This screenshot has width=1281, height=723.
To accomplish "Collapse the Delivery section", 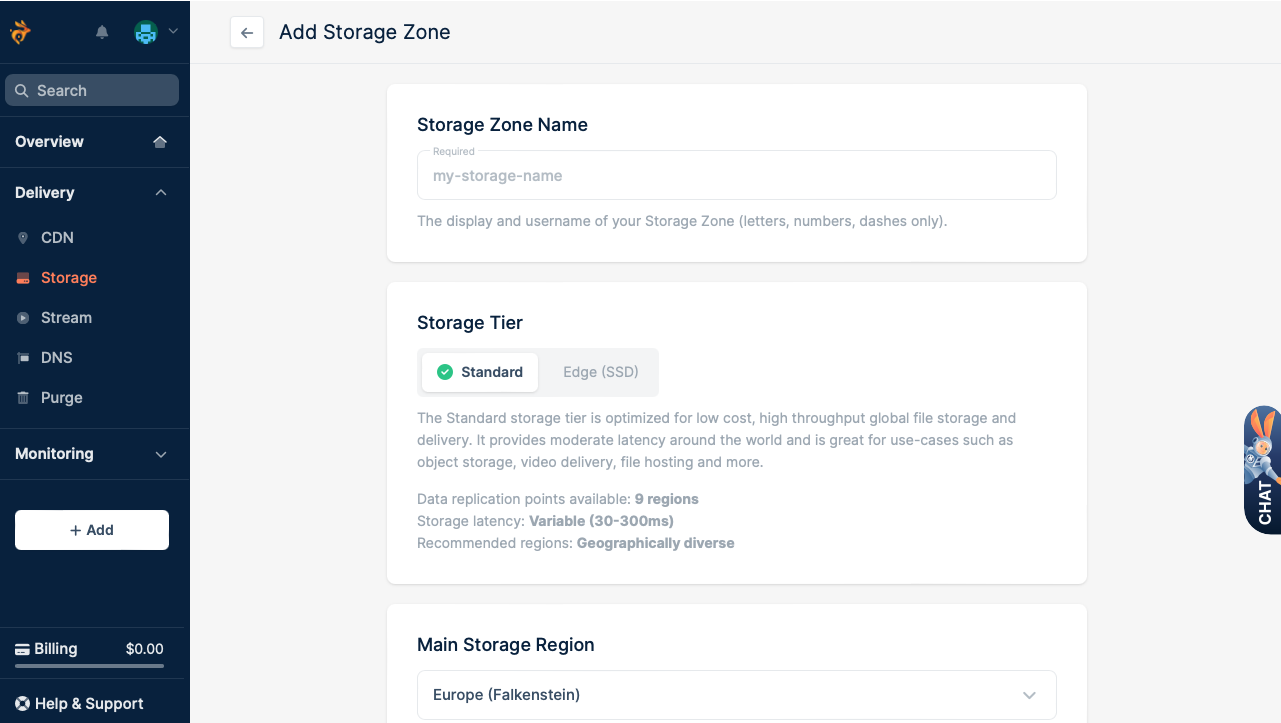I will point(161,193).
